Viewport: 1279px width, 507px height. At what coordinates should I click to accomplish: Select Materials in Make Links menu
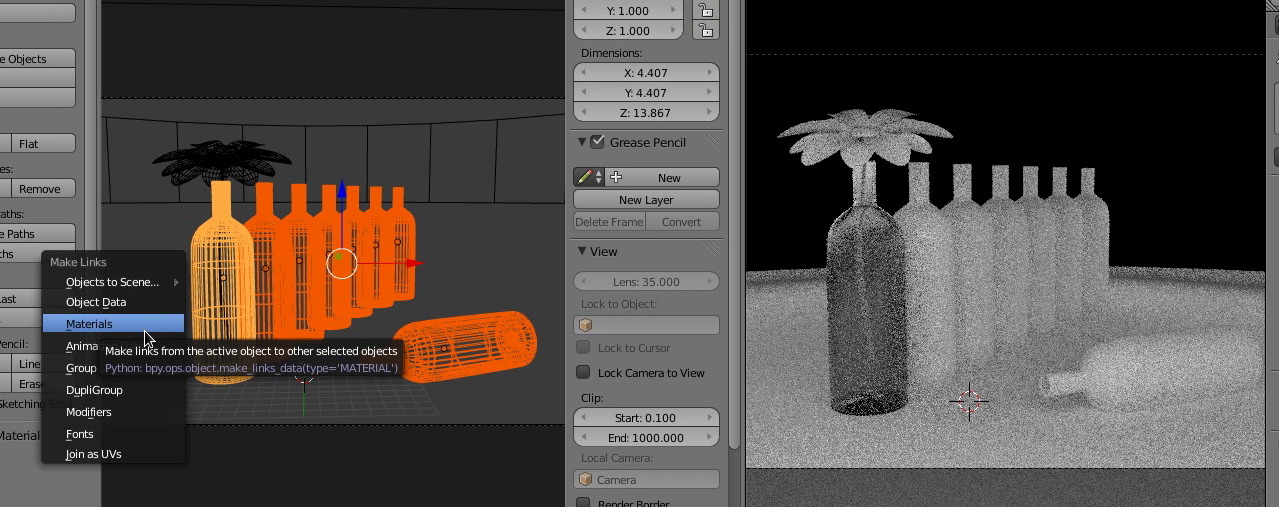point(89,324)
